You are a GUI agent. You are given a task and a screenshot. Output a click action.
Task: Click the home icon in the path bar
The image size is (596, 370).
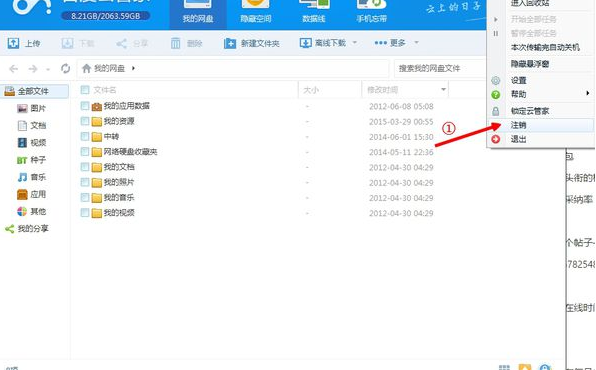coord(86,68)
